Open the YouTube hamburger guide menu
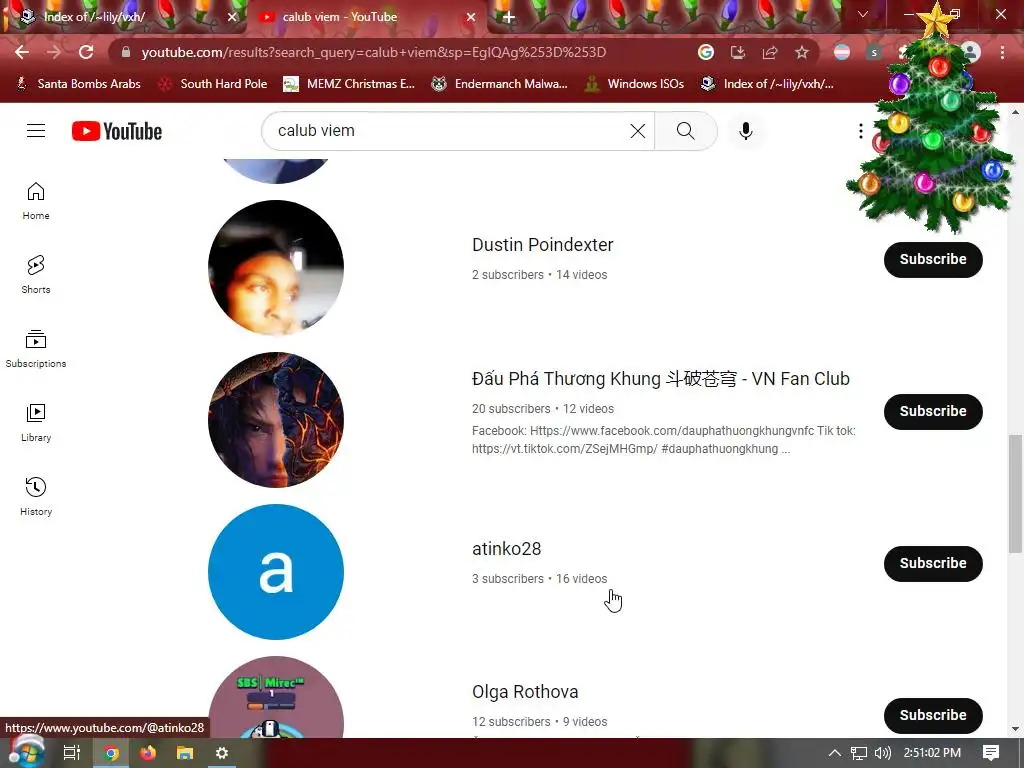The image size is (1024, 768). click(36, 131)
